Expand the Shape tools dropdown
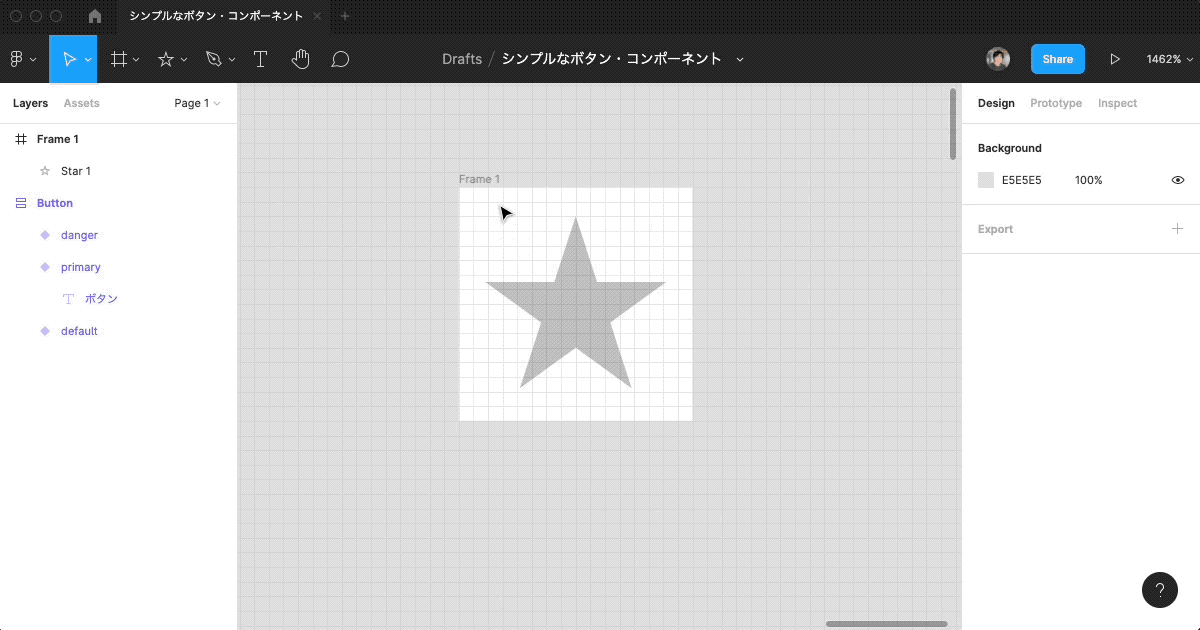Screen dimensions: 1200x630 (183, 59)
